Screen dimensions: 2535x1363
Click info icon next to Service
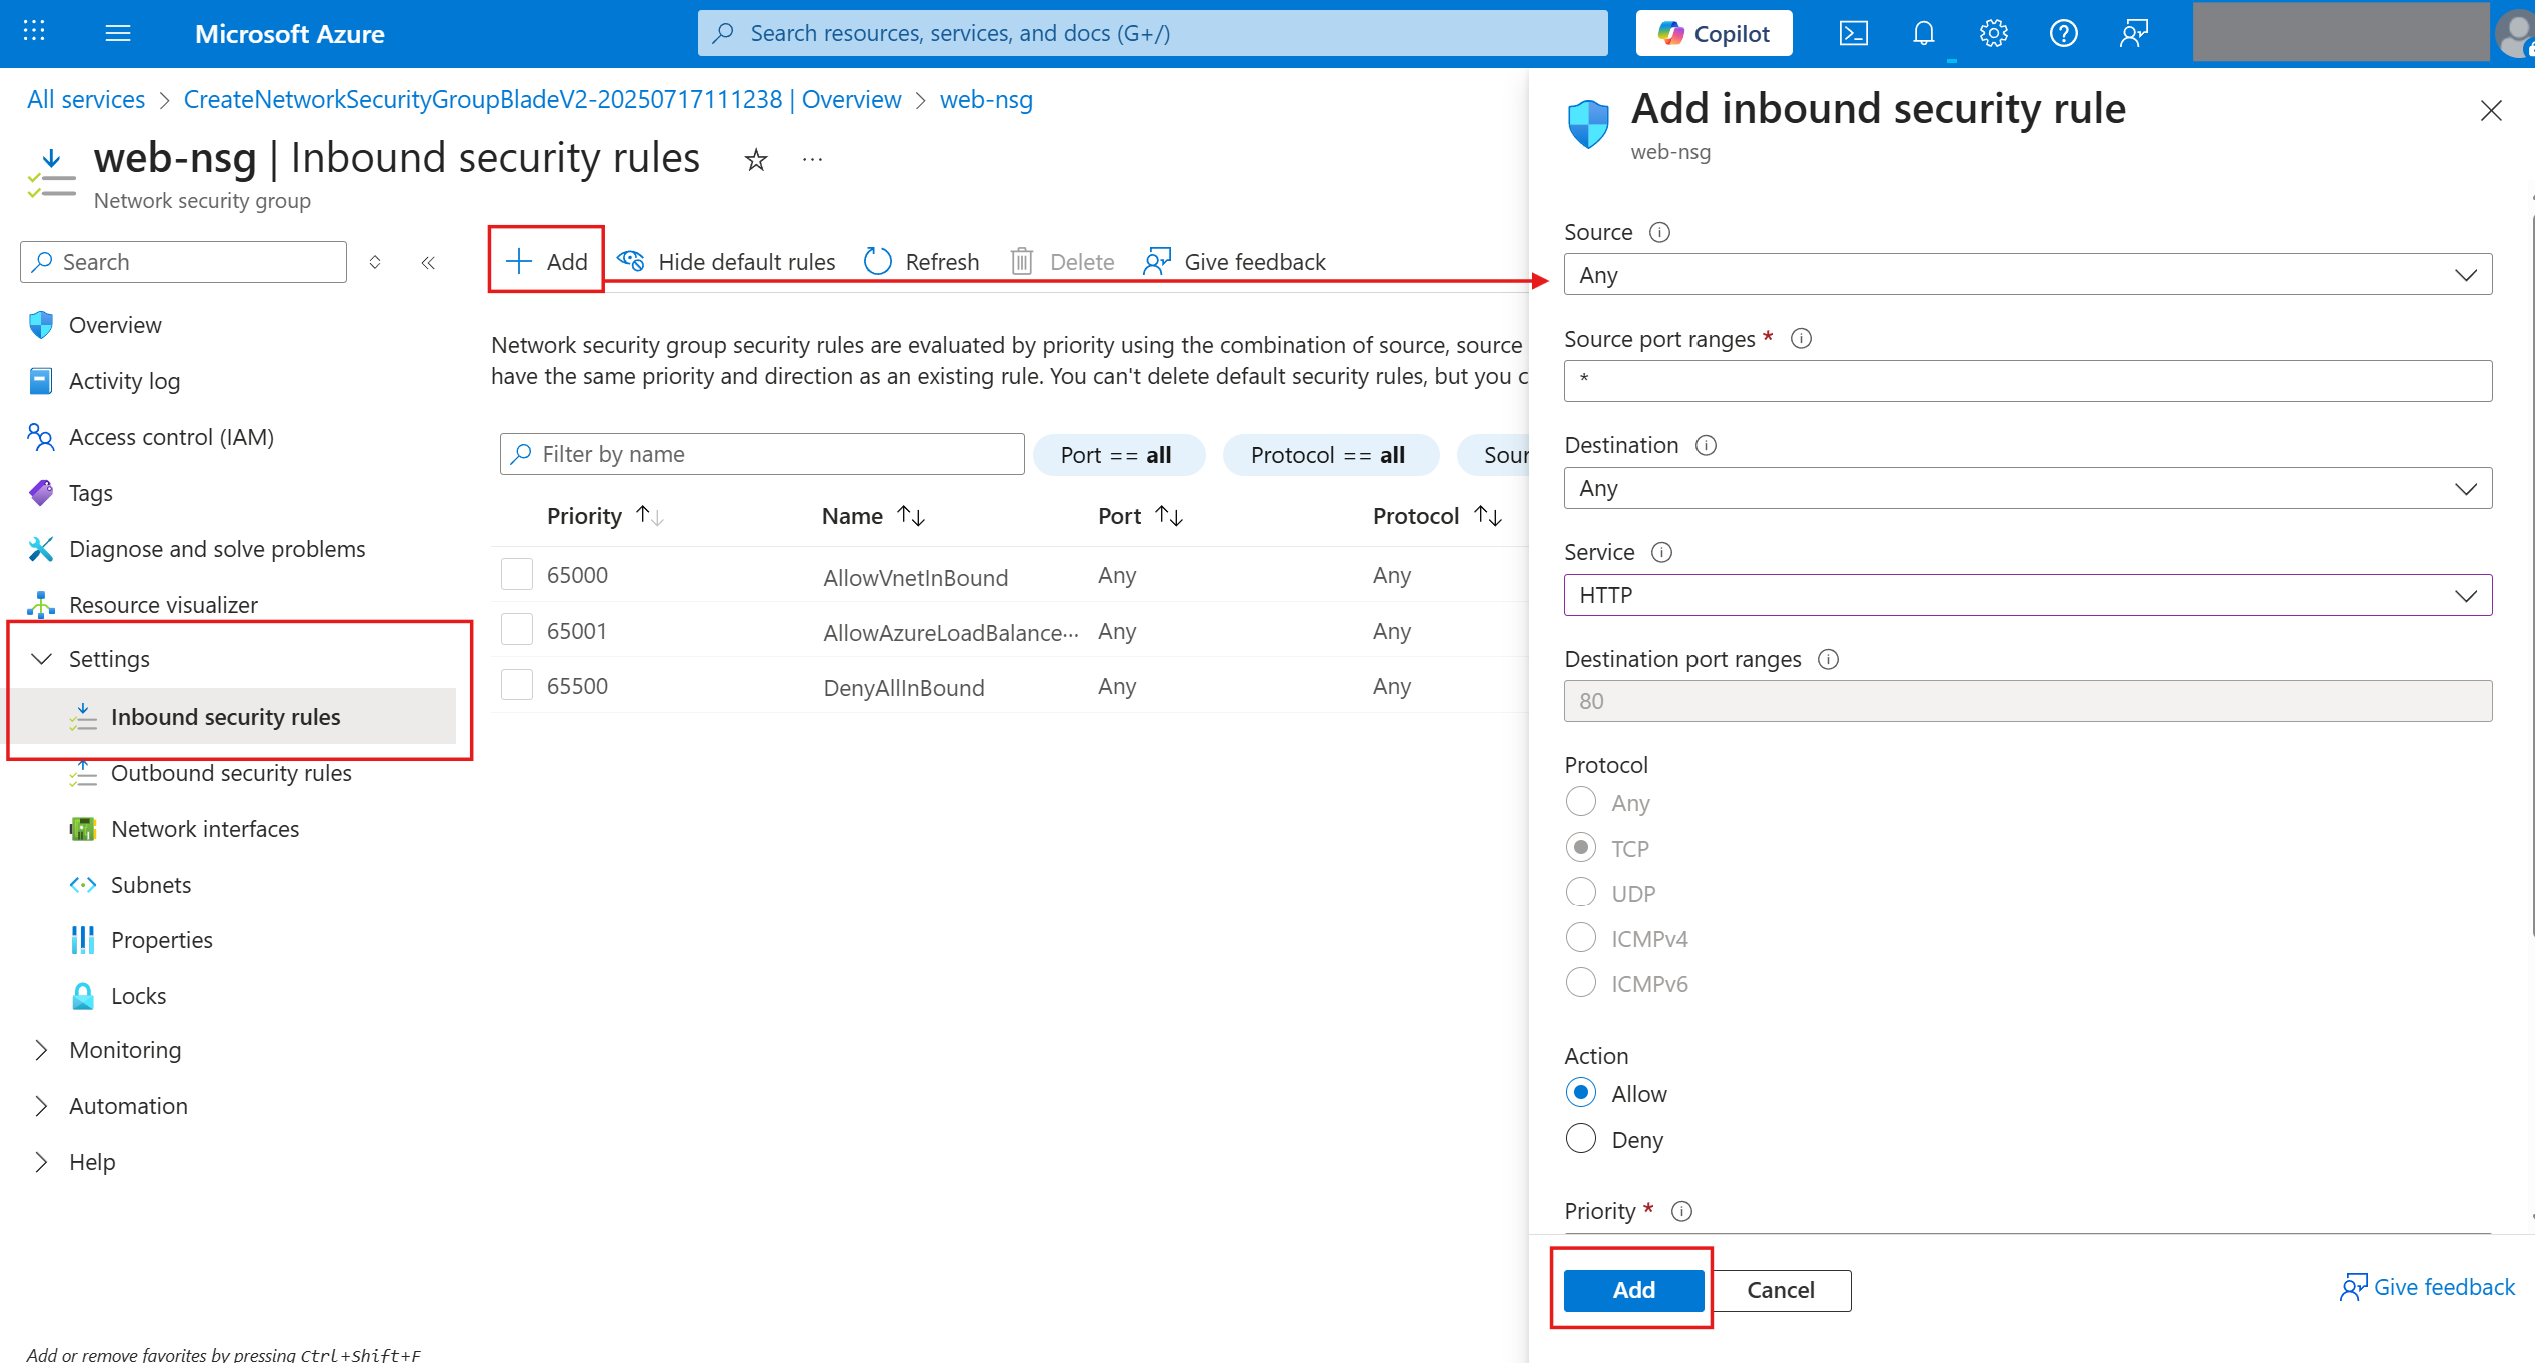1661,552
